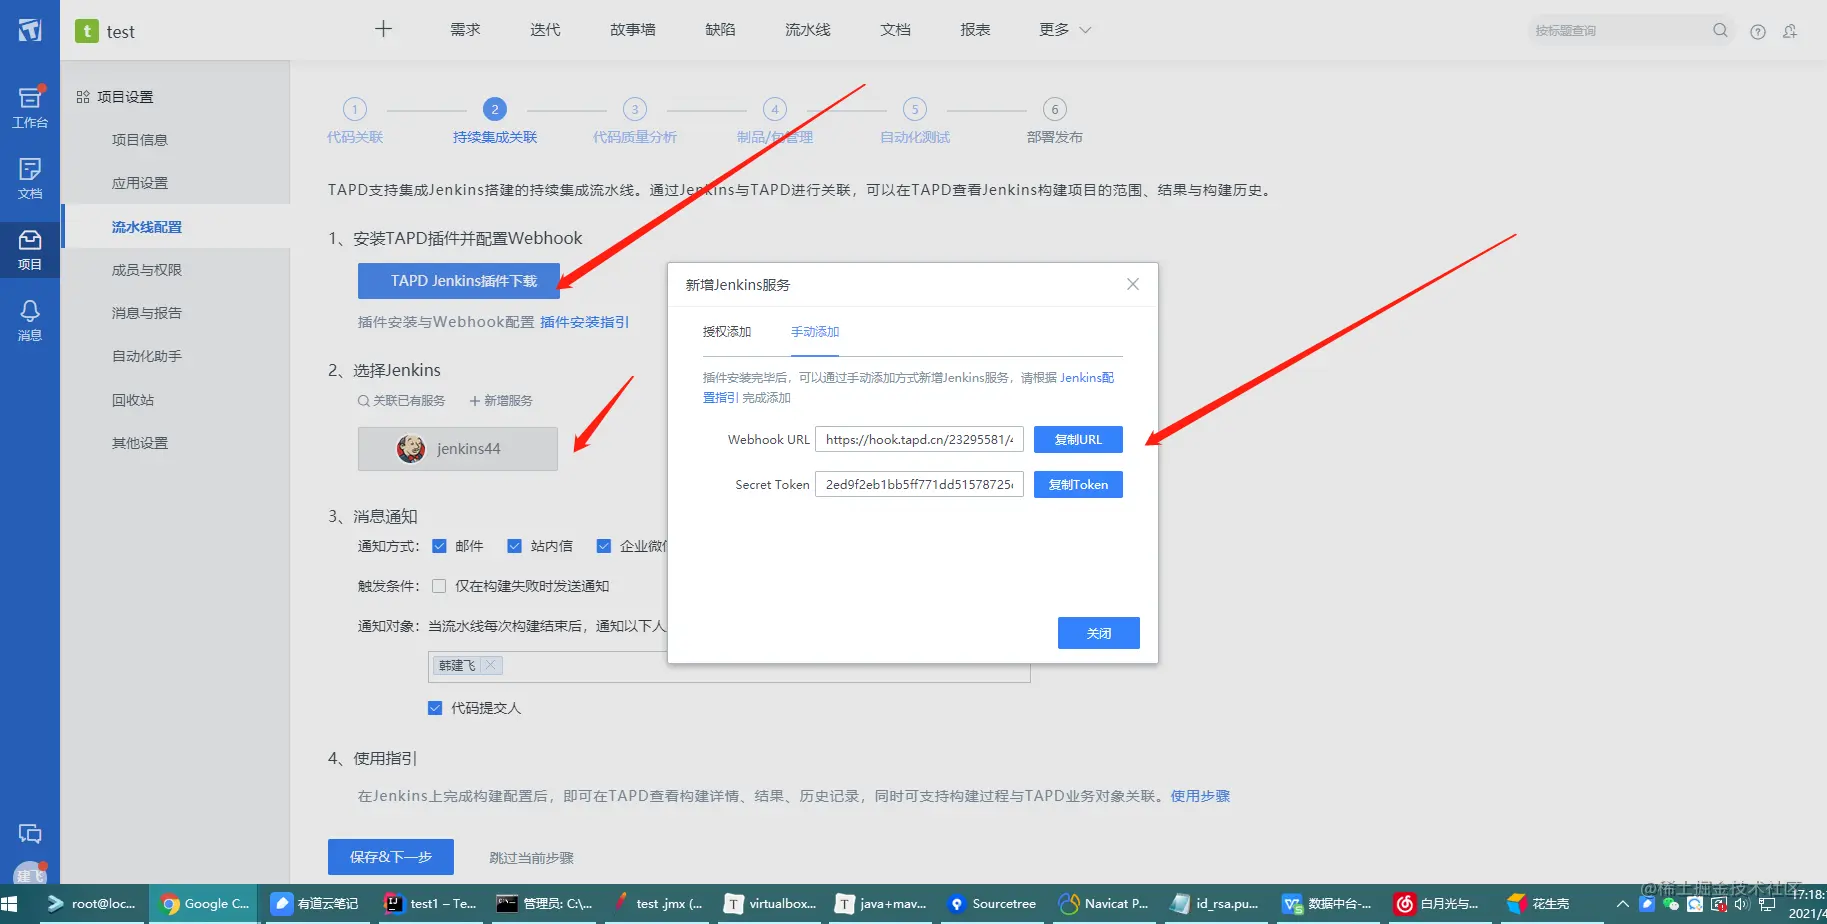
Task: Open the Windows Start menu
Action: click(10, 904)
